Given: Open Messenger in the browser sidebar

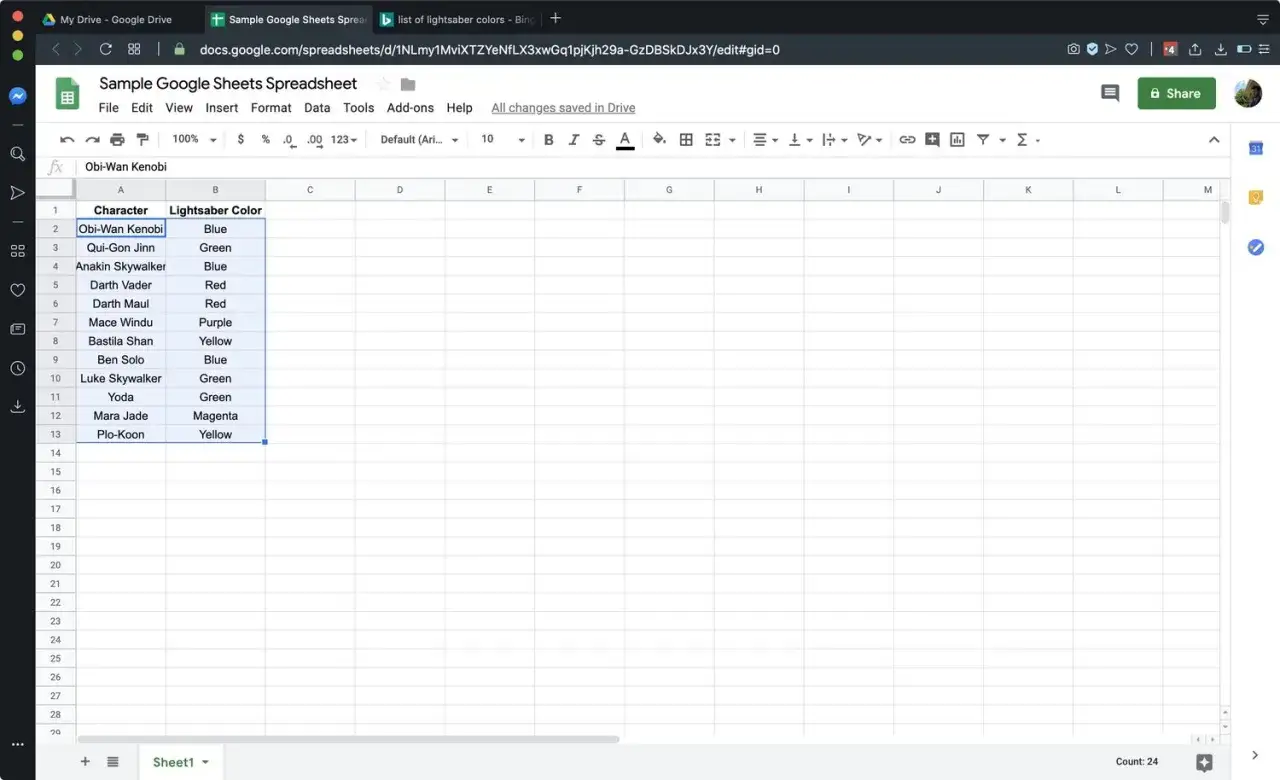Looking at the screenshot, I should 17,96.
